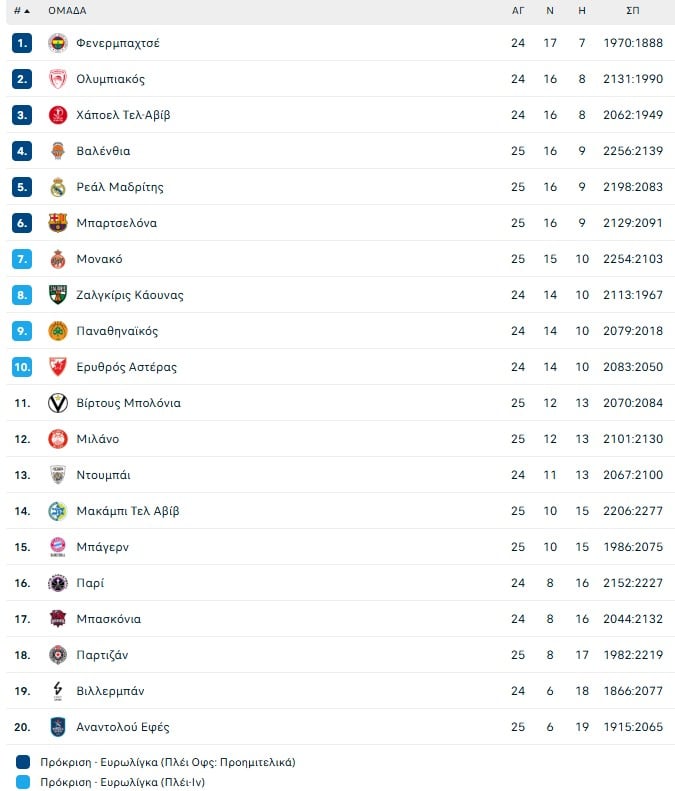675x791 pixels.
Task: Sort table by the # rank column
Action: click(21, 11)
